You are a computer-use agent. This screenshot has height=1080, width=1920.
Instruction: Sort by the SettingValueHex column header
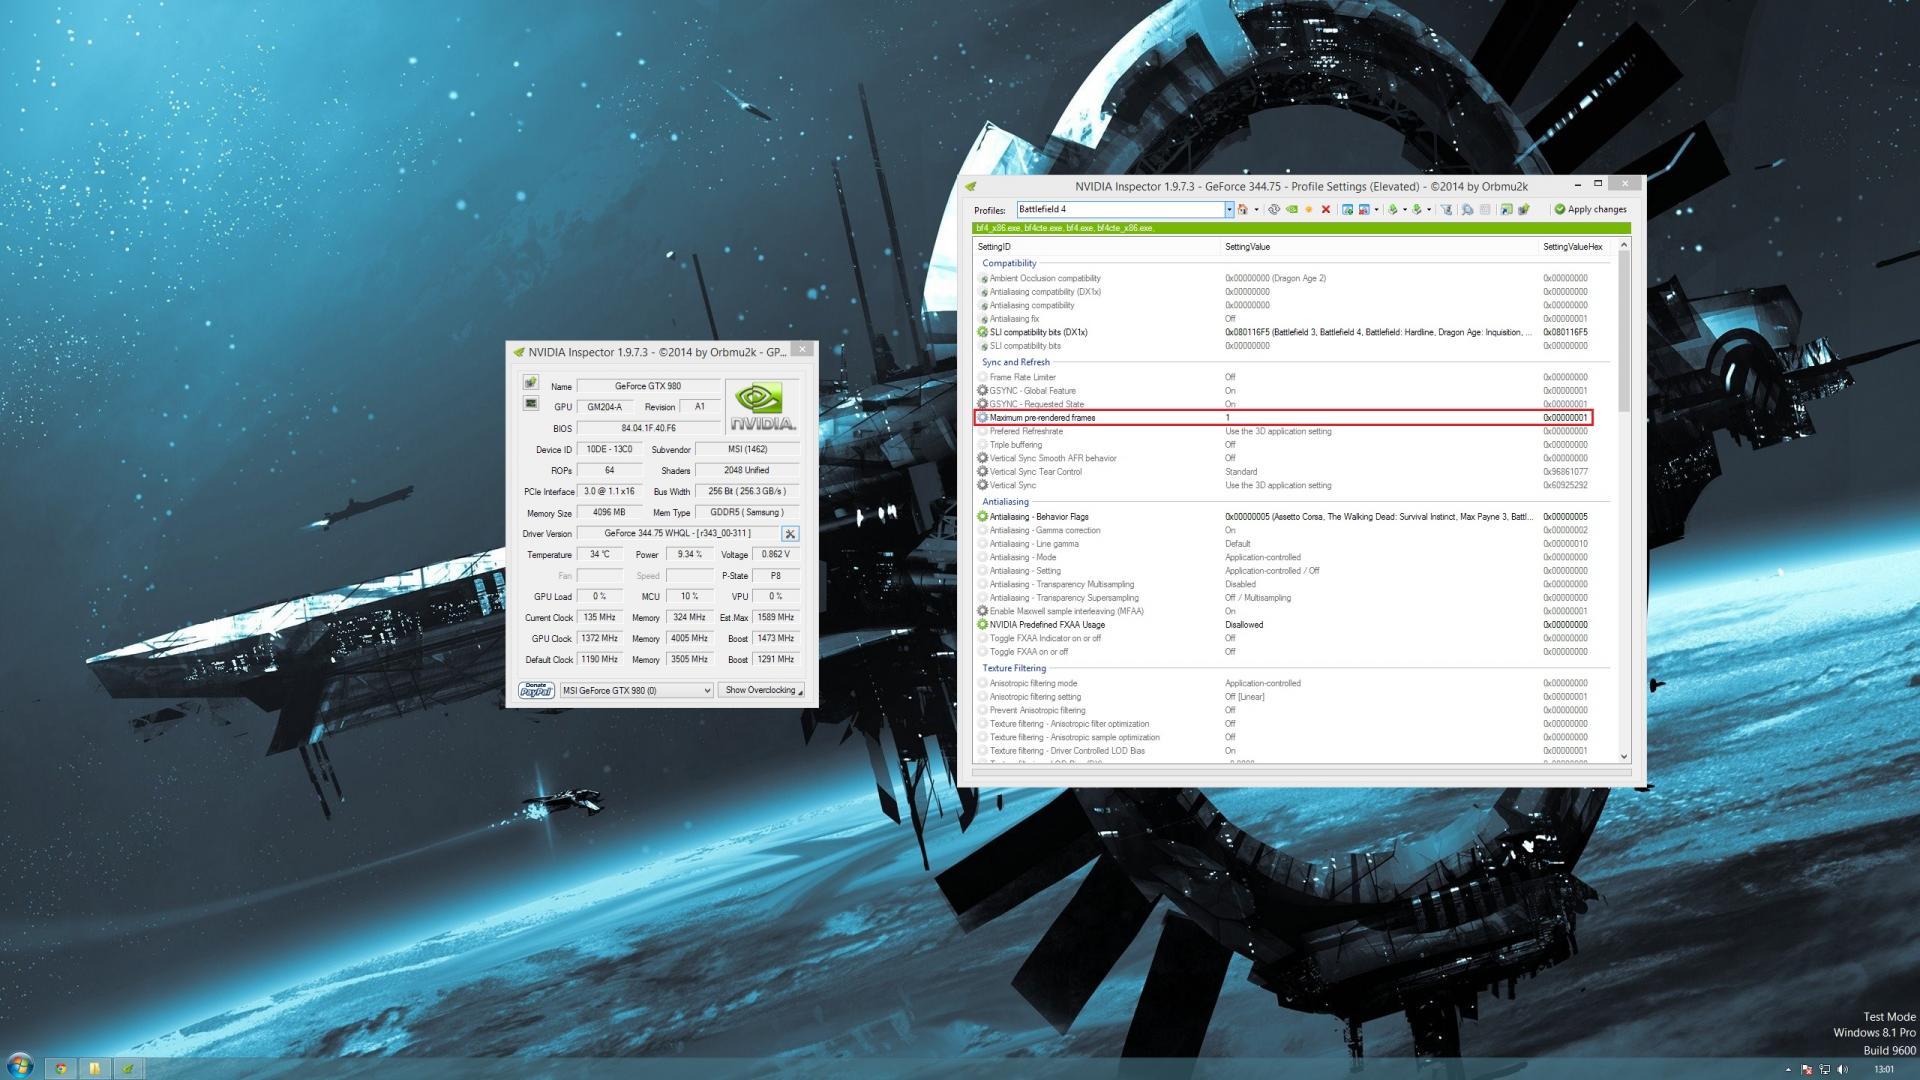point(1573,247)
